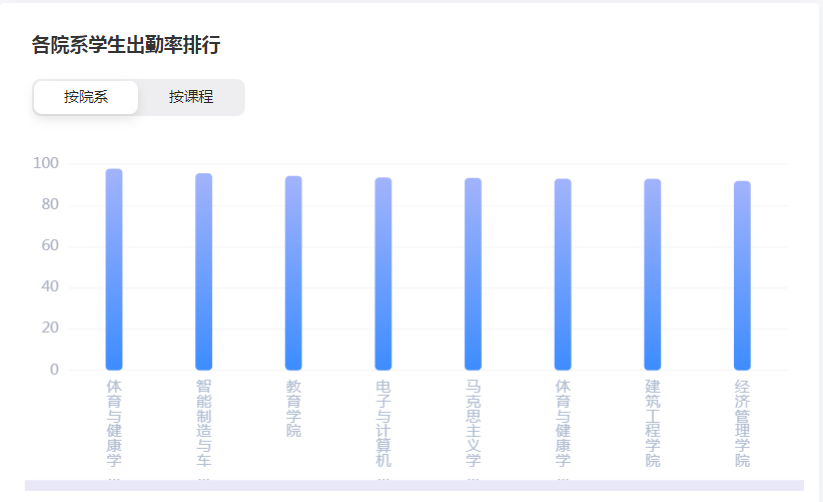Click the 电子与计算机 bar

[x=383, y=274]
